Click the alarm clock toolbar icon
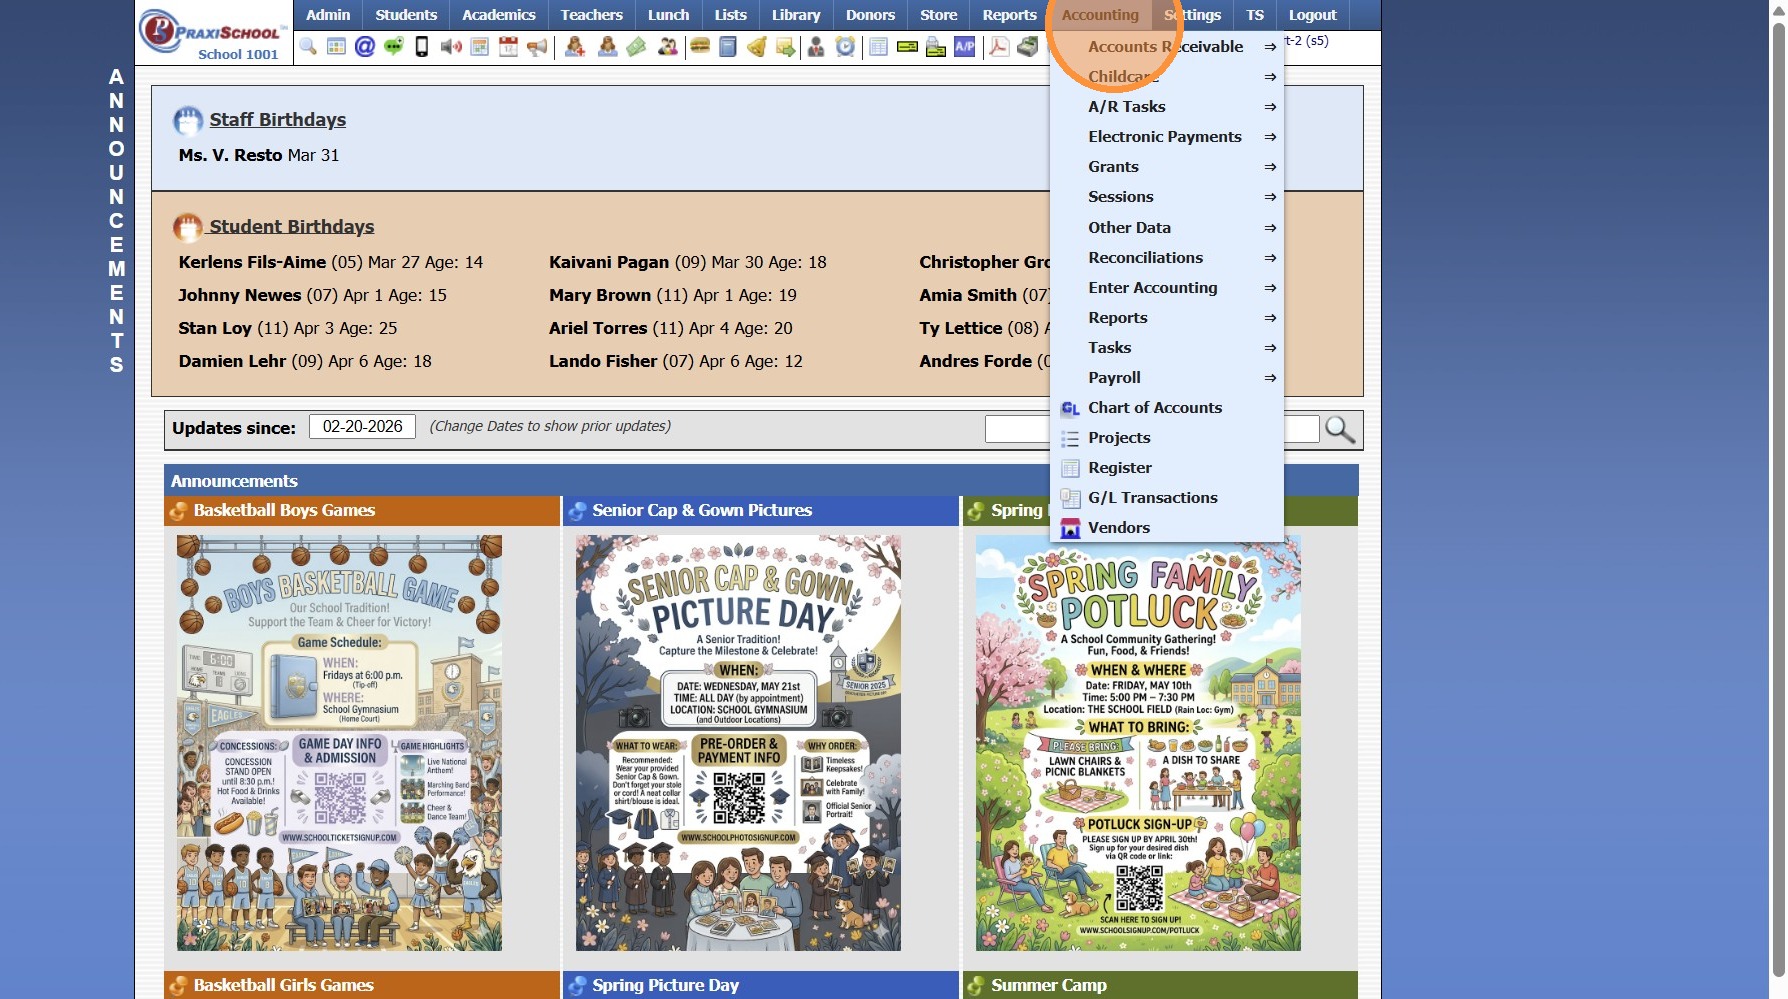1788x999 pixels. pyautogui.click(x=846, y=47)
